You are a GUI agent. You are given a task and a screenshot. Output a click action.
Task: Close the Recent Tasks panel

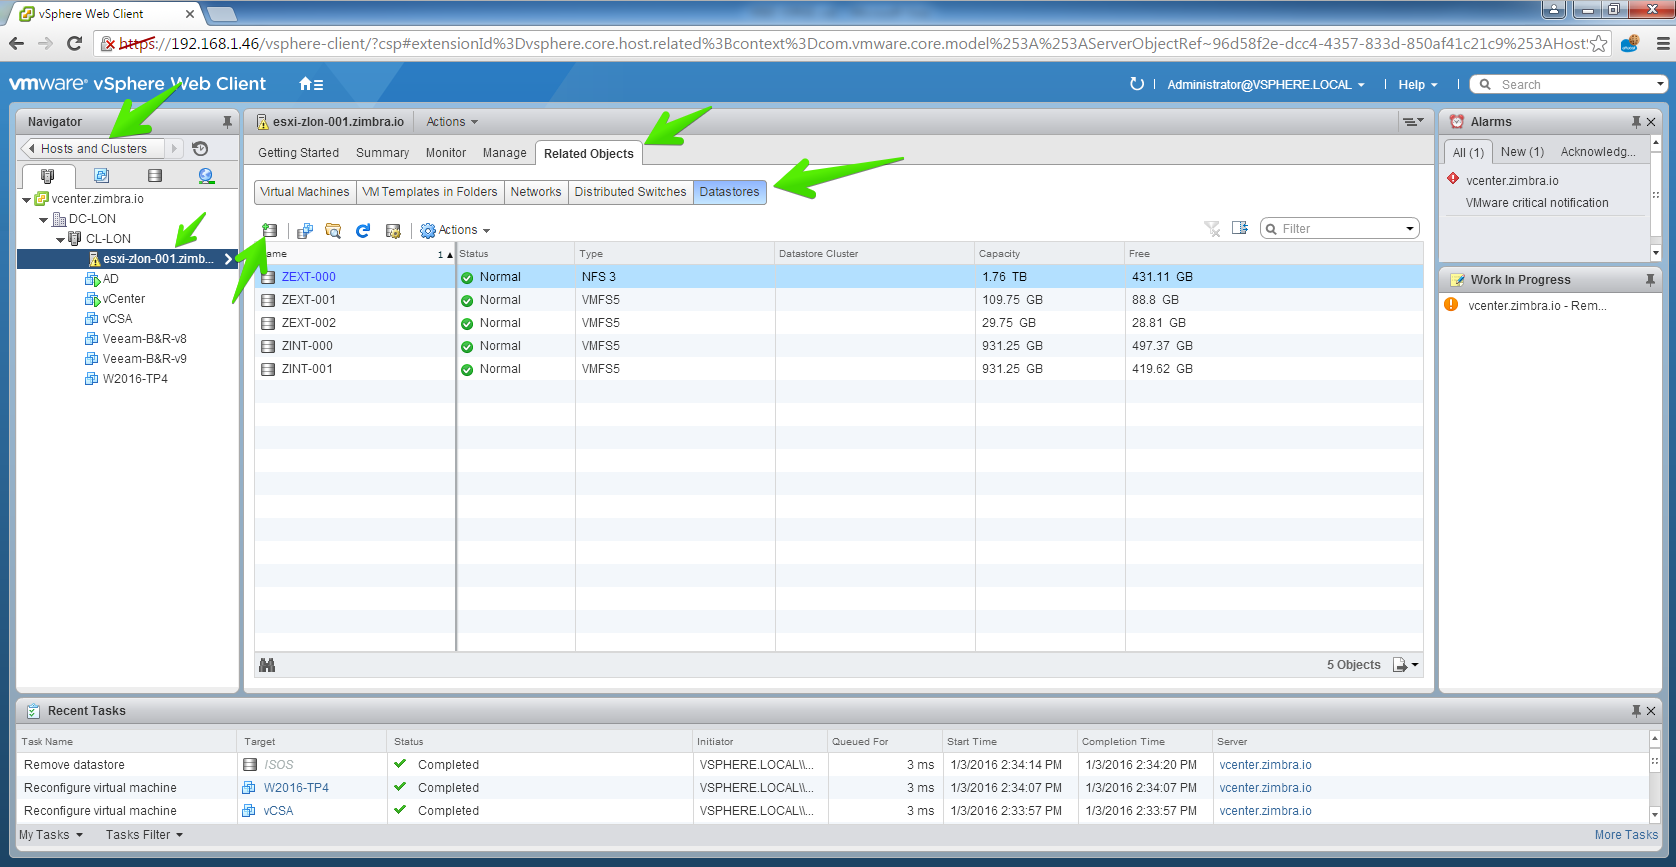(1651, 711)
